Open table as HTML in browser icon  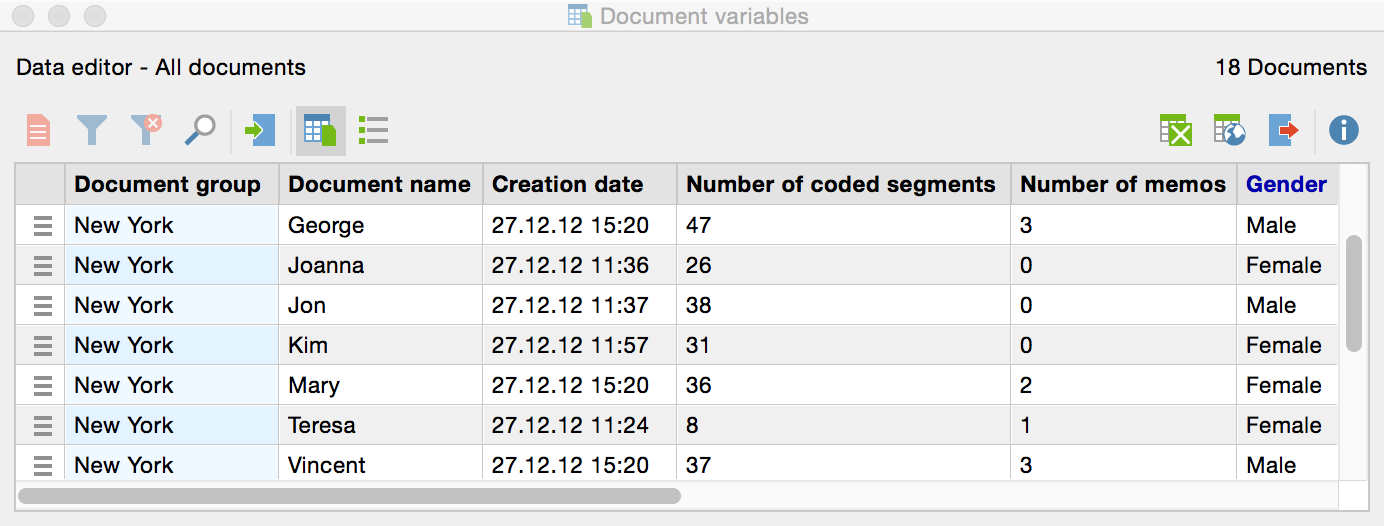[x=1229, y=130]
